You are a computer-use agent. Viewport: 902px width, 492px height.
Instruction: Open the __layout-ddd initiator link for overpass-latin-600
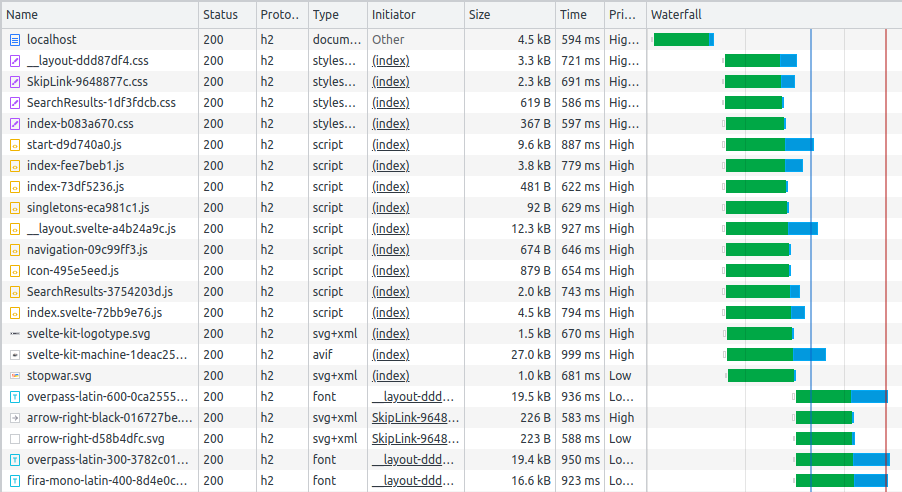click(412, 396)
